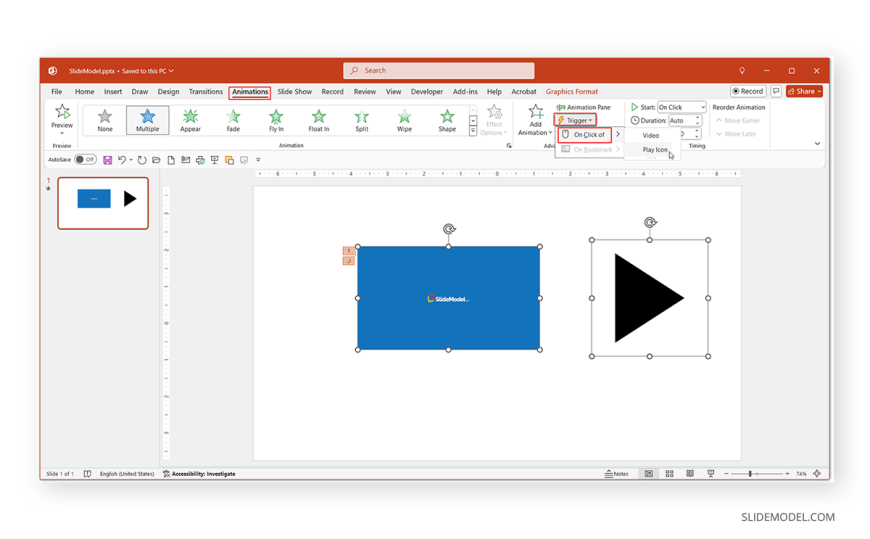Click the Add Animation icon
The image size is (870, 539).
click(x=535, y=115)
